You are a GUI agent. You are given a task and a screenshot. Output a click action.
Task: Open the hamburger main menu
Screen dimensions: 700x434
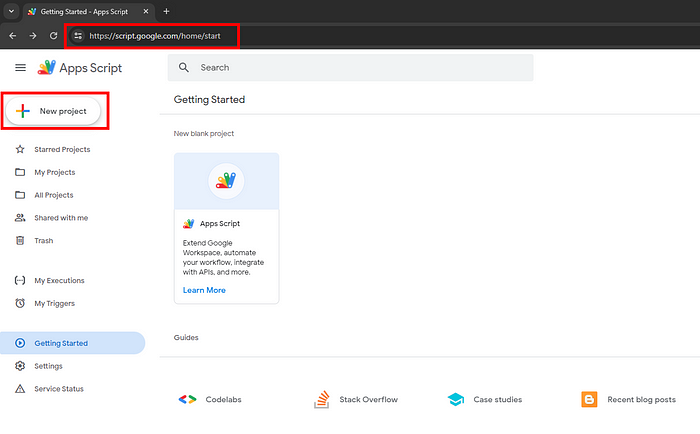tap(20, 68)
